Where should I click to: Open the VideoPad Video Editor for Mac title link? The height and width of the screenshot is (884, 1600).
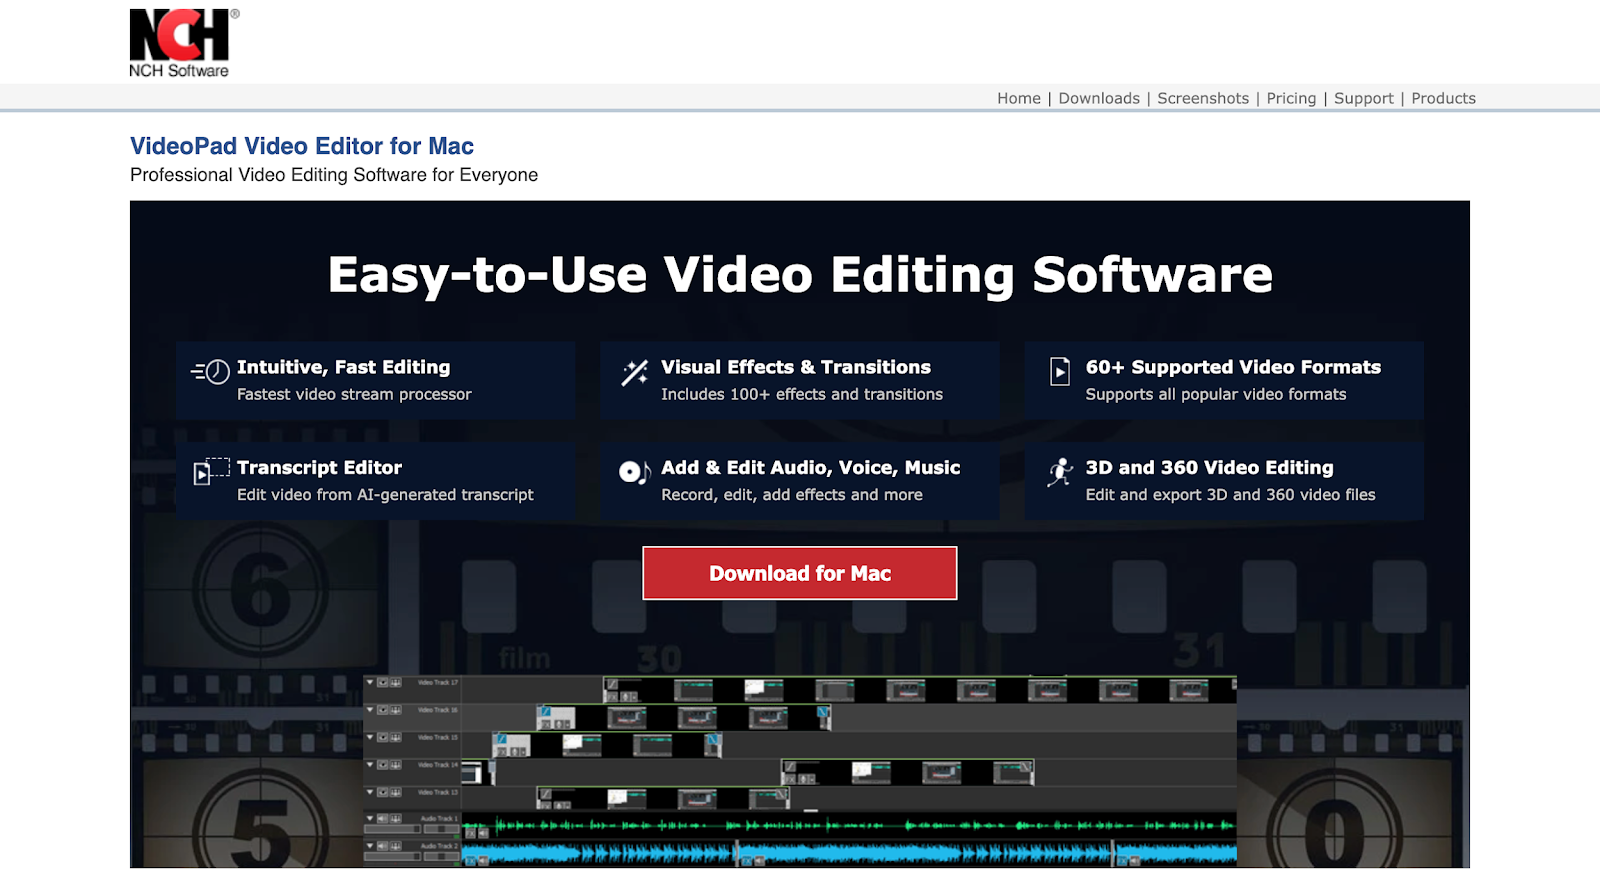click(x=302, y=146)
